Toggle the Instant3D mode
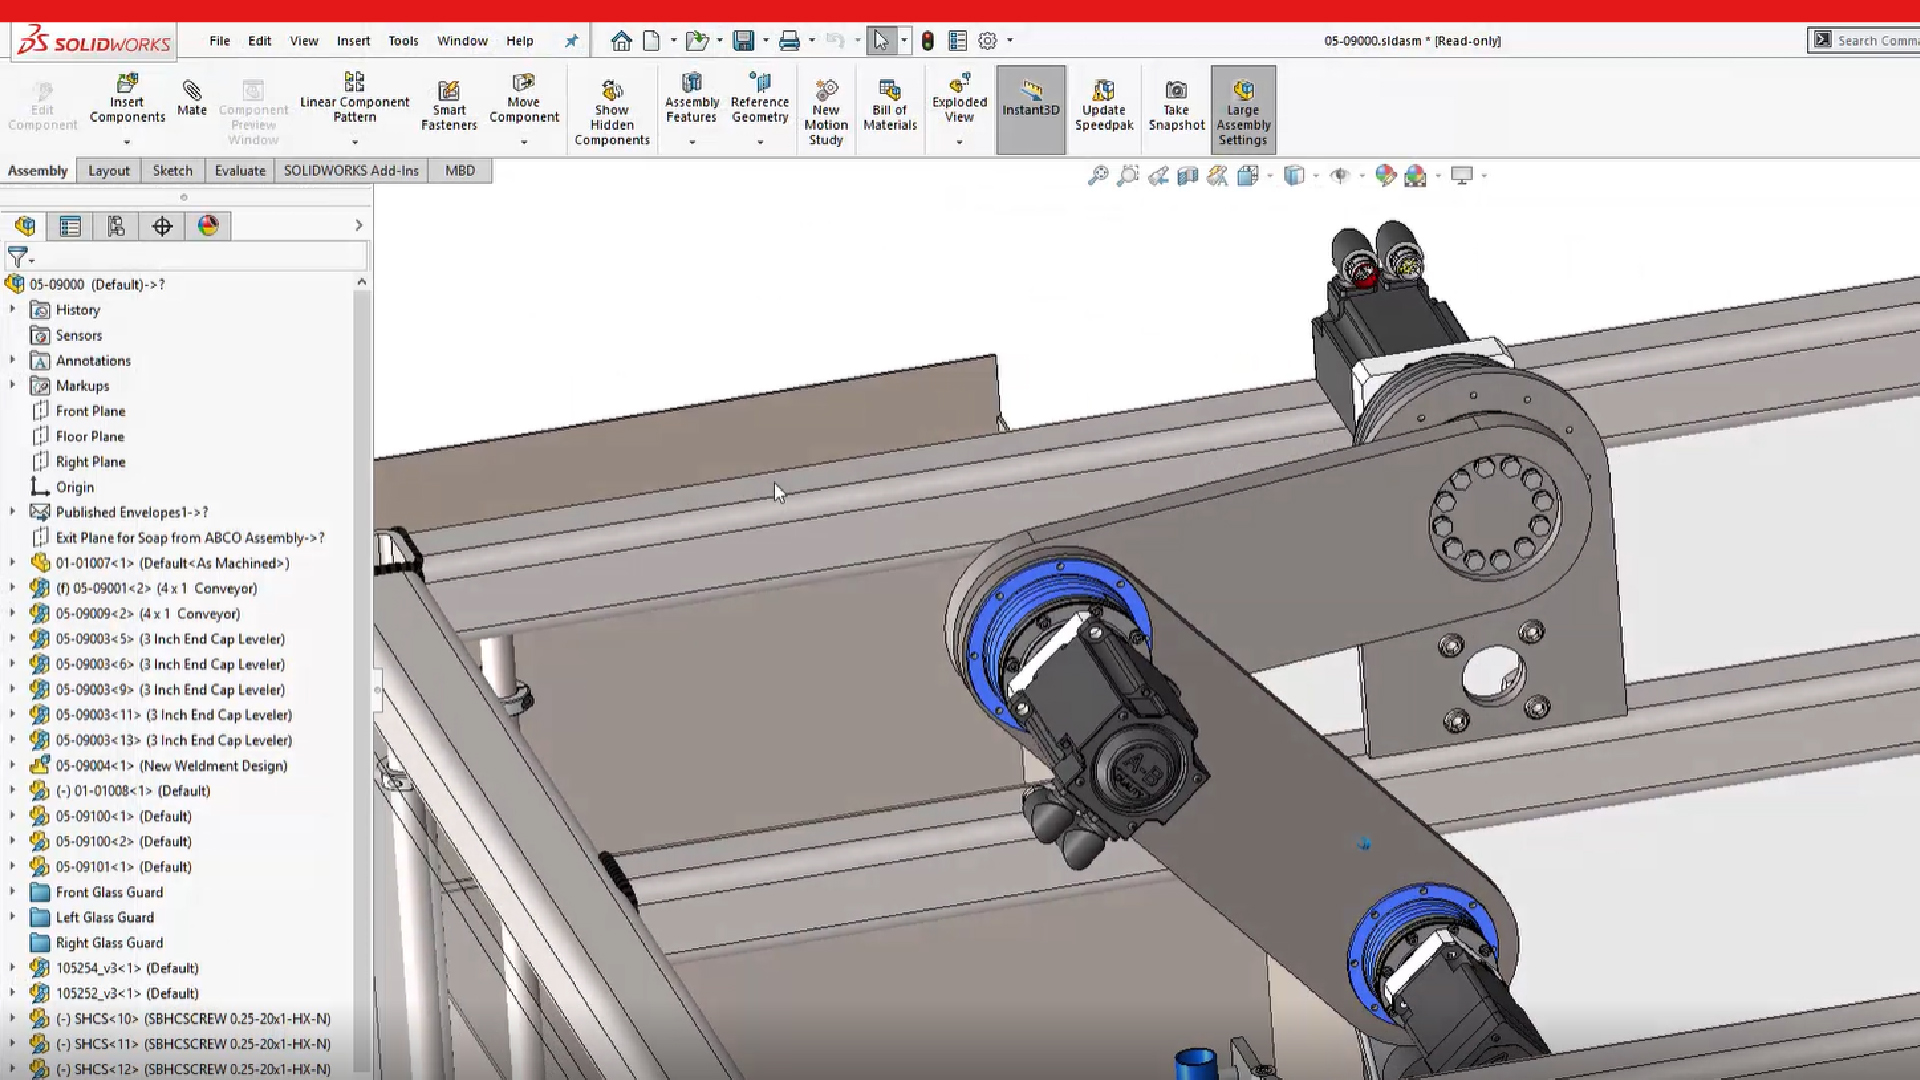Viewport: 1920px width, 1080px height. point(1030,98)
